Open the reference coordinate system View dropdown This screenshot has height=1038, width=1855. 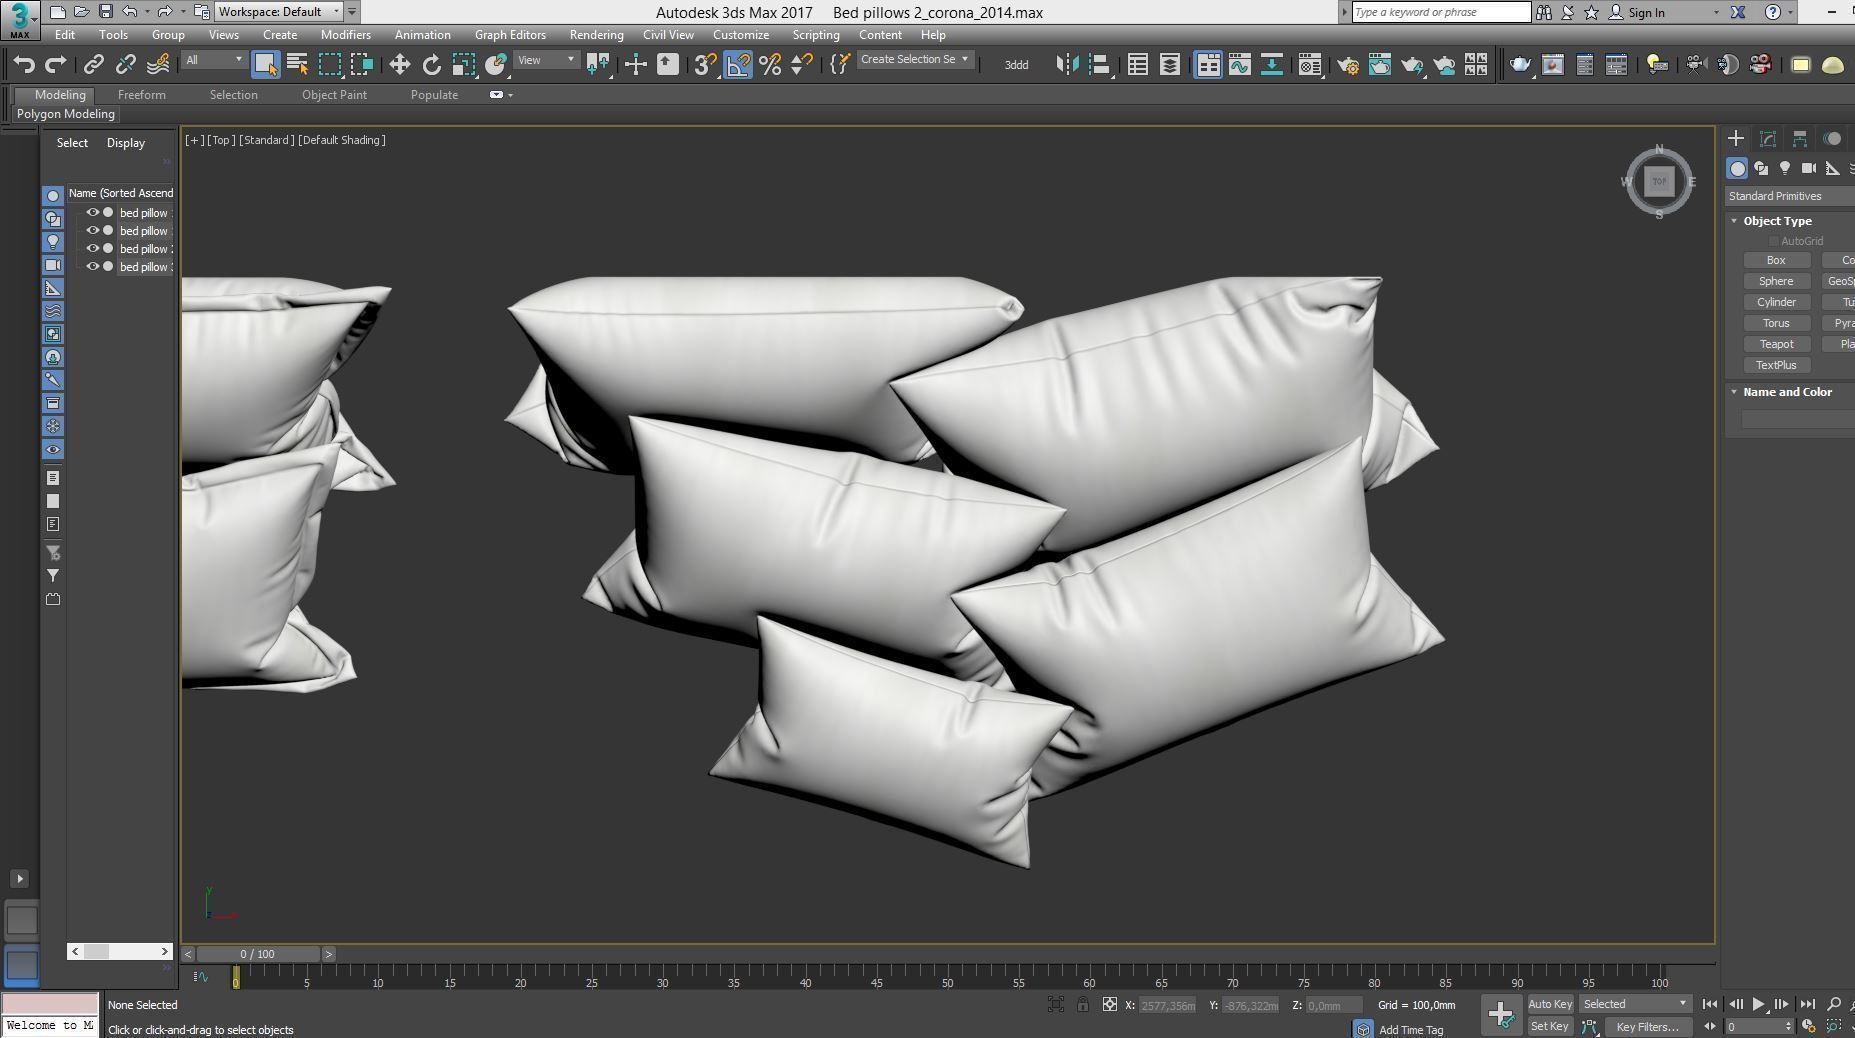point(546,60)
